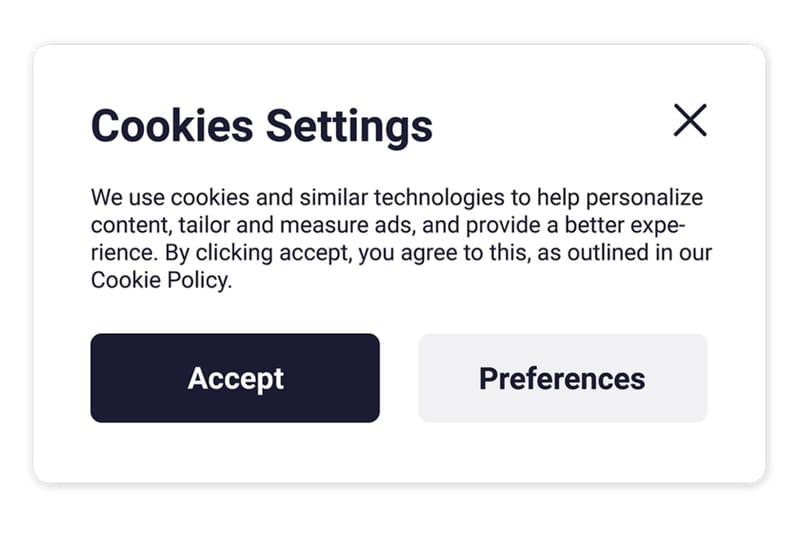The image size is (800, 533).
Task: Click the phrase "By clicking accept"
Action: click(x=256, y=252)
